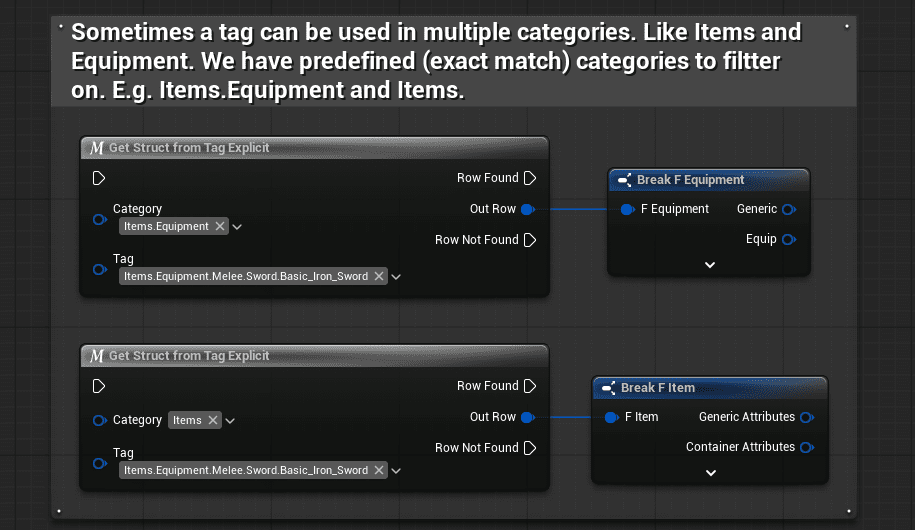Click Tag input pin on bottom node
This screenshot has width=915, height=530.
click(100, 463)
